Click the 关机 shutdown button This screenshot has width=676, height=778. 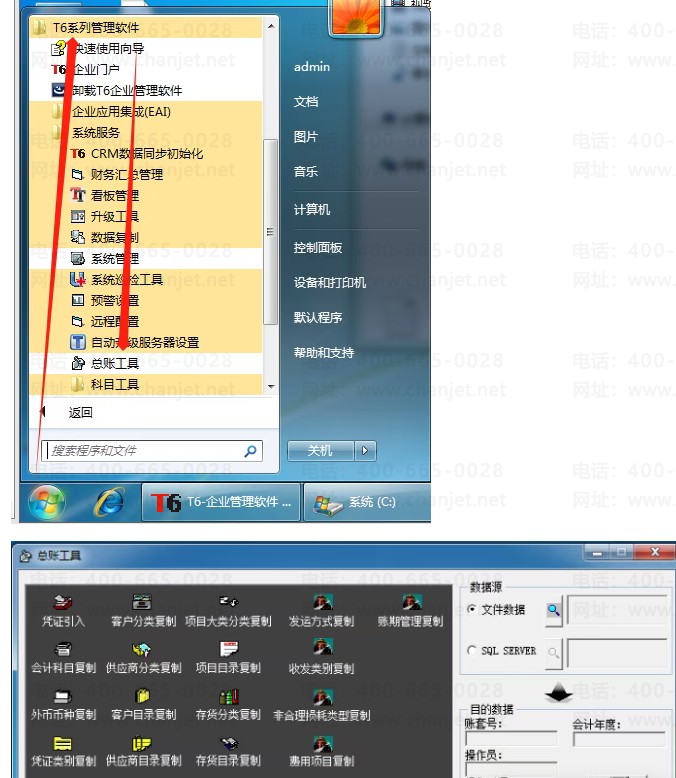click(x=321, y=451)
